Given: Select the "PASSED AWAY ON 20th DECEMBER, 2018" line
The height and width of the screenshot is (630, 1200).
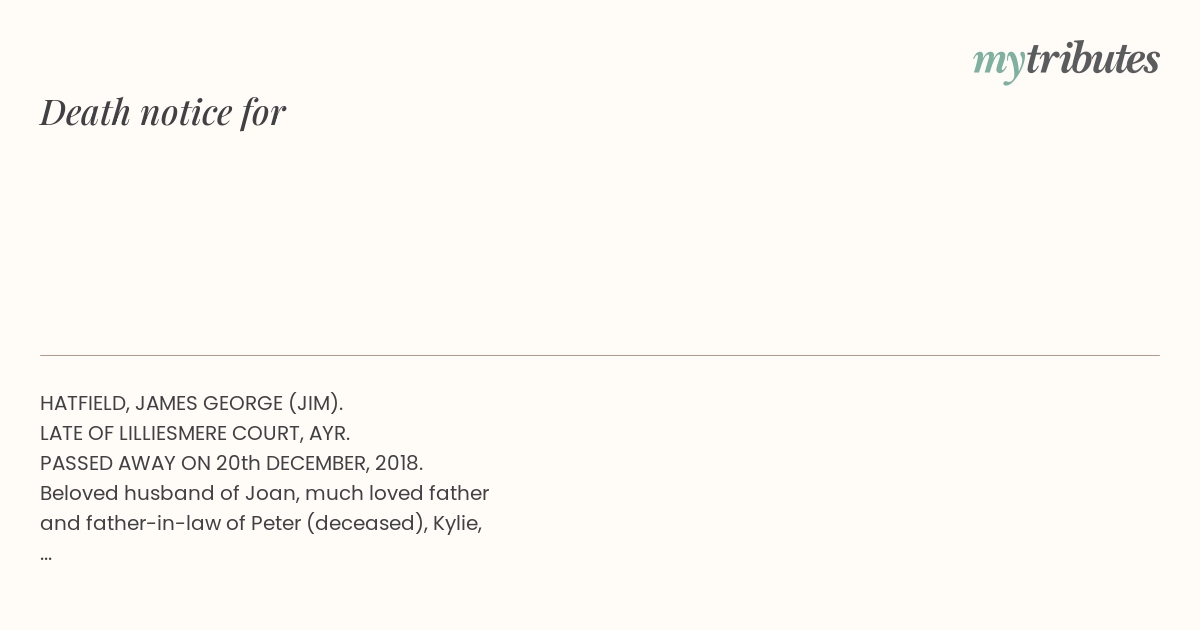Looking at the screenshot, I should 232,463.
